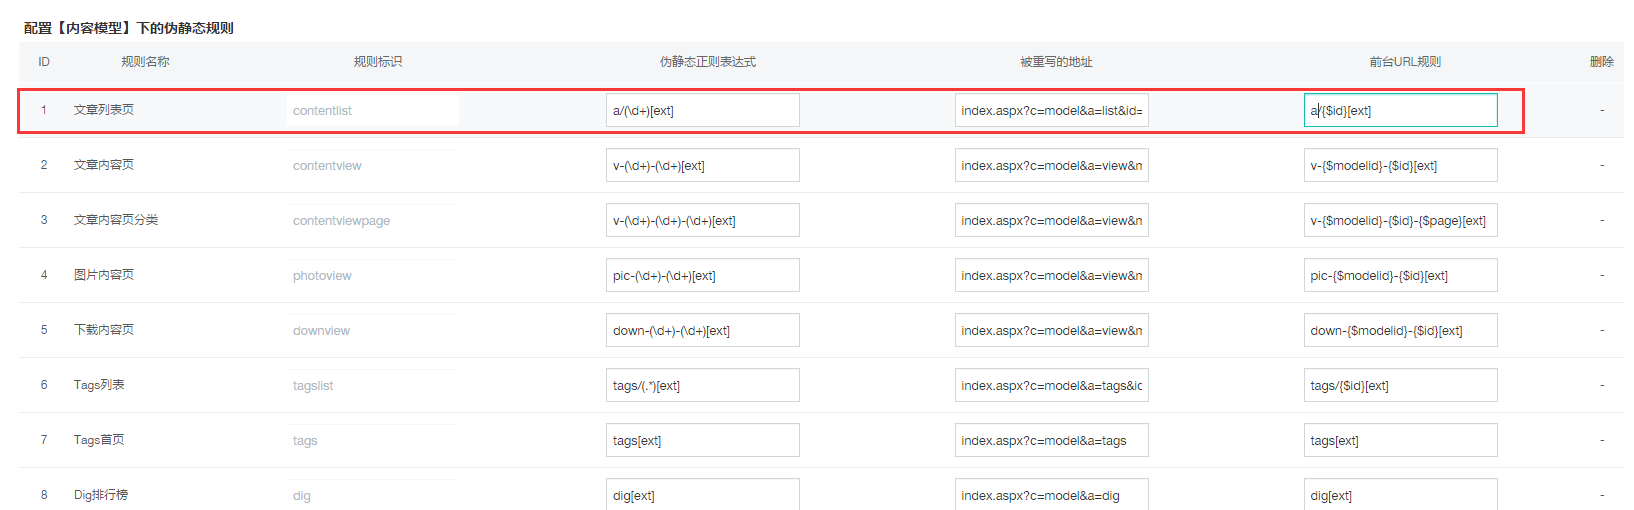Click front URL field showing tags/{$id}[ext]

click(1400, 386)
